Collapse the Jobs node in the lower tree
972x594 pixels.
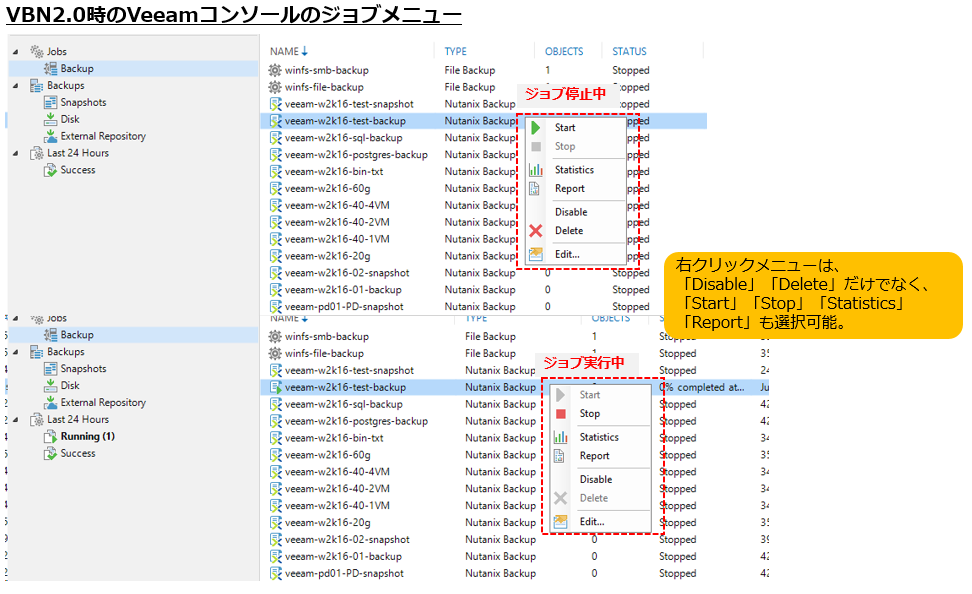[x=15, y=318]
